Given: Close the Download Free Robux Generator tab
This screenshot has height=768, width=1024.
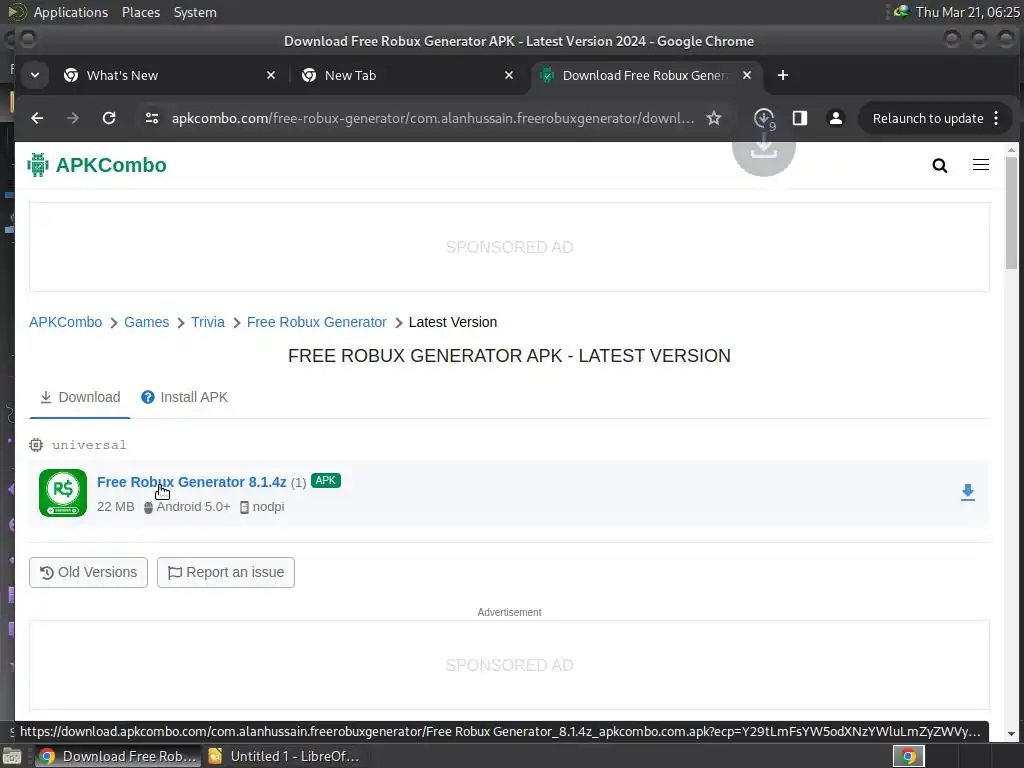Looking at the screenshot, I should pyautogui.click(x=747, y=75).
